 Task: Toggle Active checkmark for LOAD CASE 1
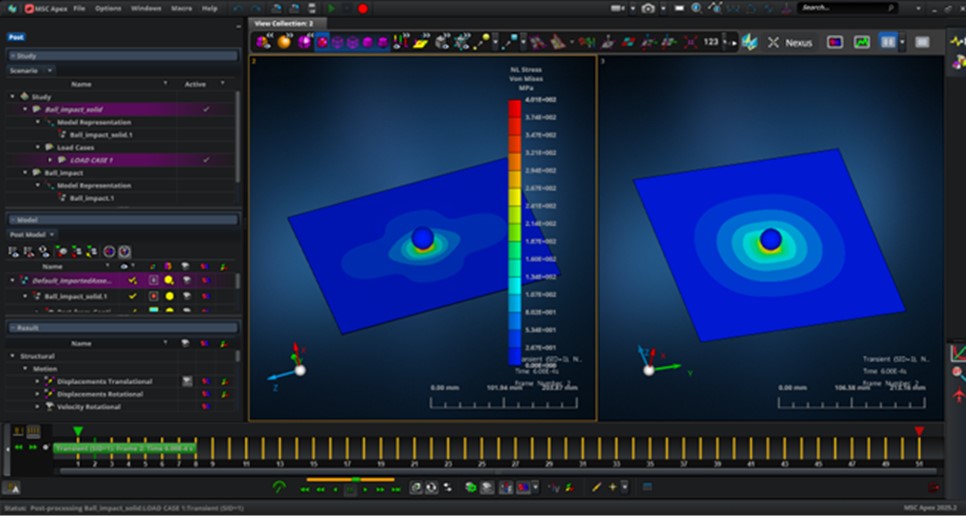pos(206,160)
